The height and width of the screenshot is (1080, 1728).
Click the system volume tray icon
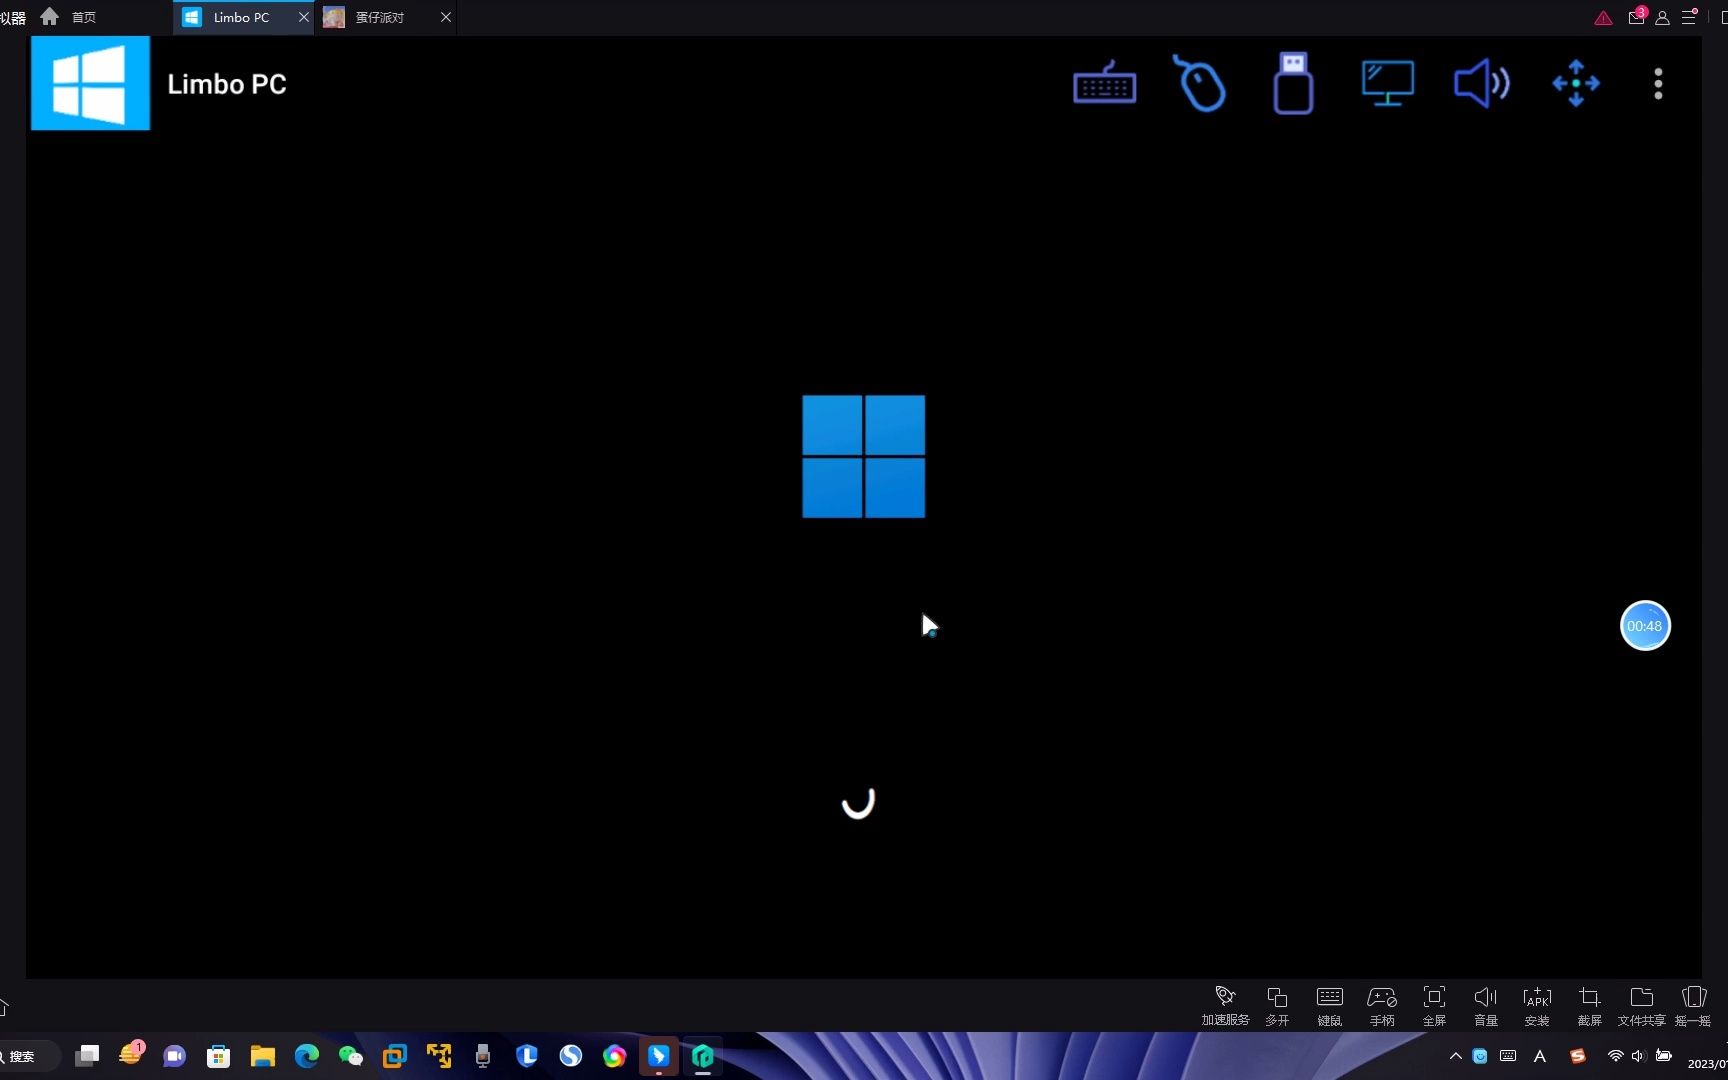(x=1638, y=1056)
